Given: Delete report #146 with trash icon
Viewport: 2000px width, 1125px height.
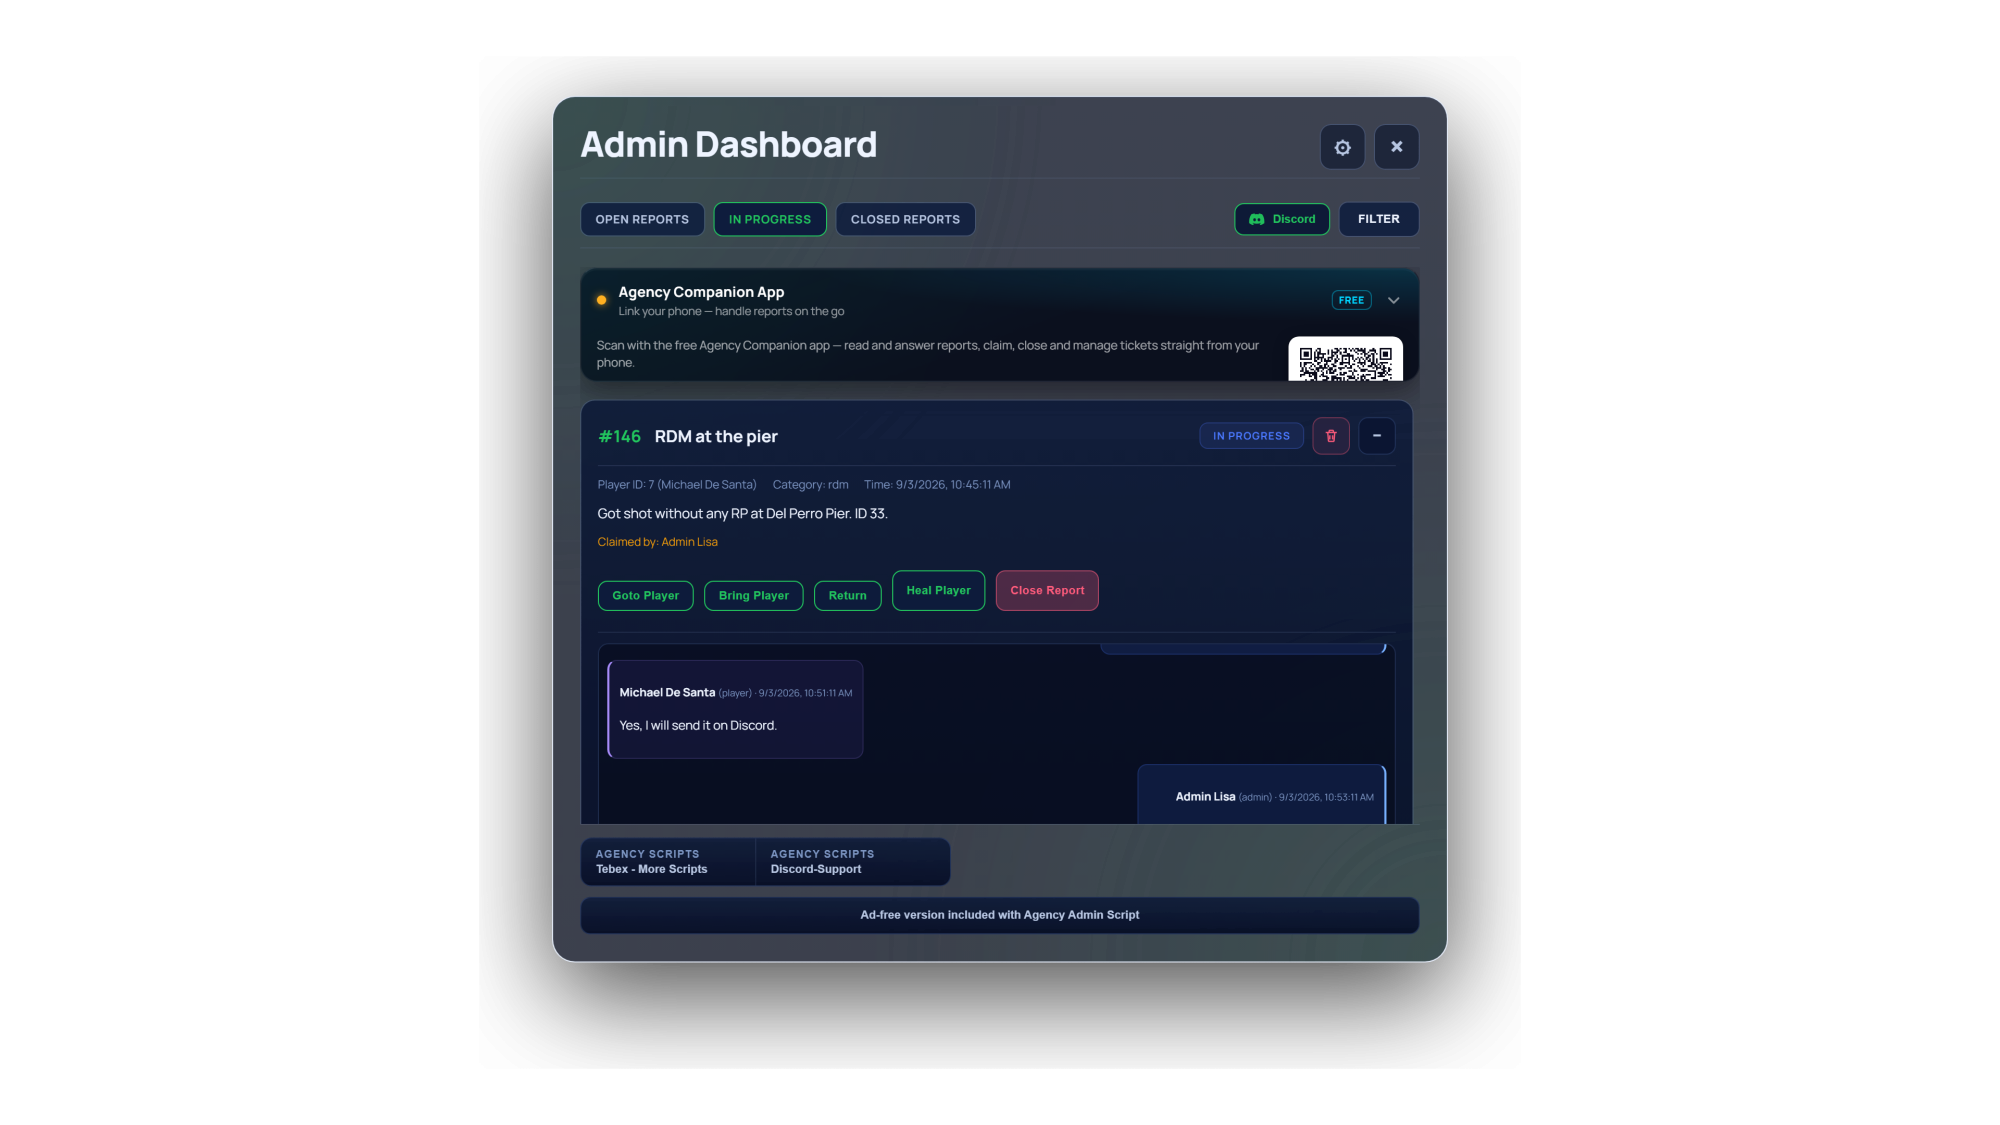Looking at the screenshot, I should pyautogui.click(x=1331, y=436).
